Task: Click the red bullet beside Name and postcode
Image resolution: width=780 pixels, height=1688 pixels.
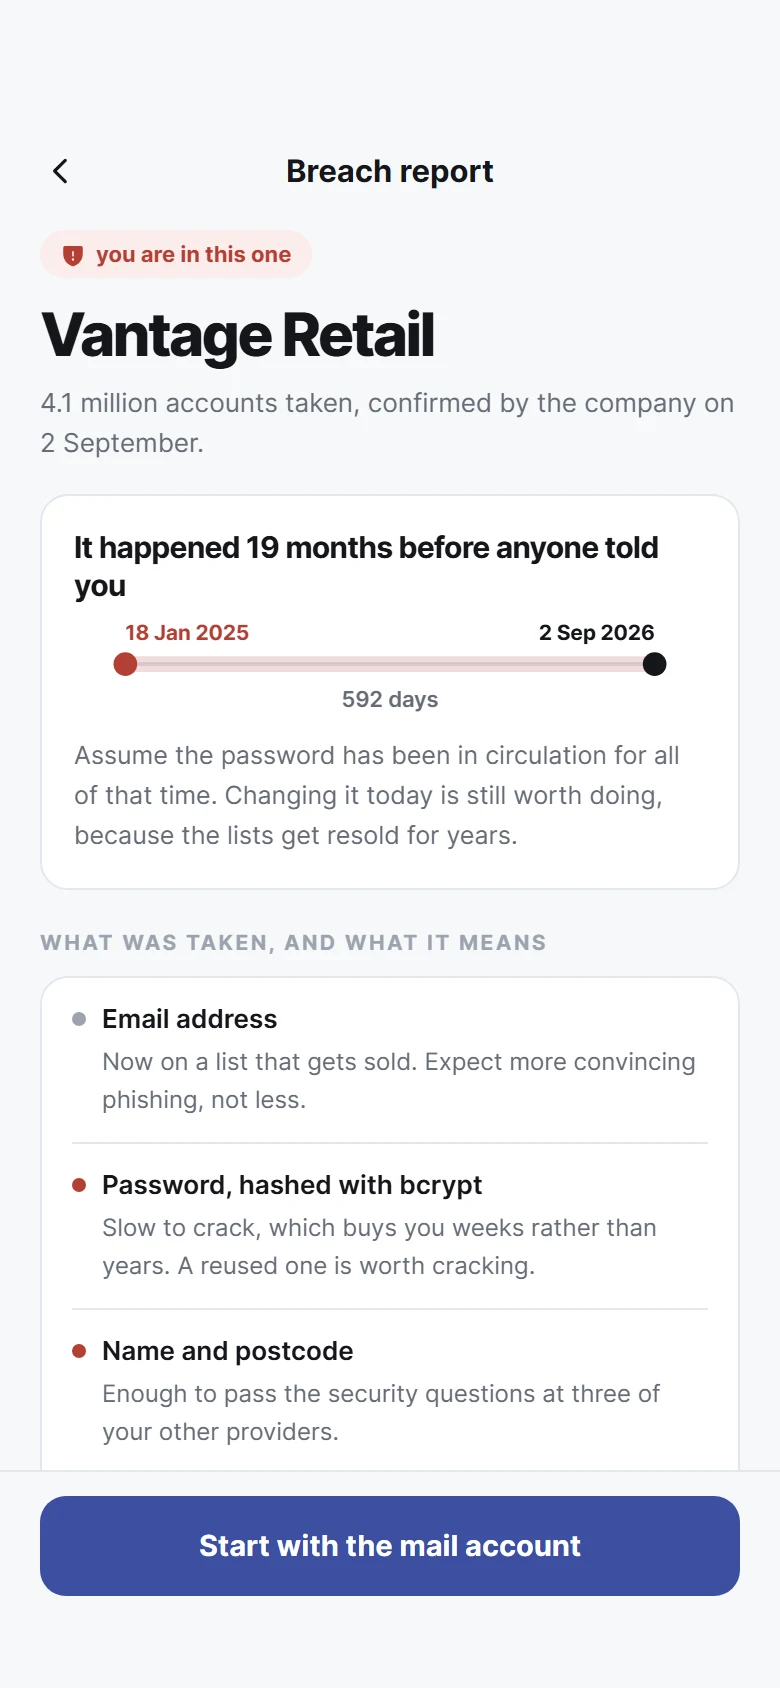Action: [79, 1351]
